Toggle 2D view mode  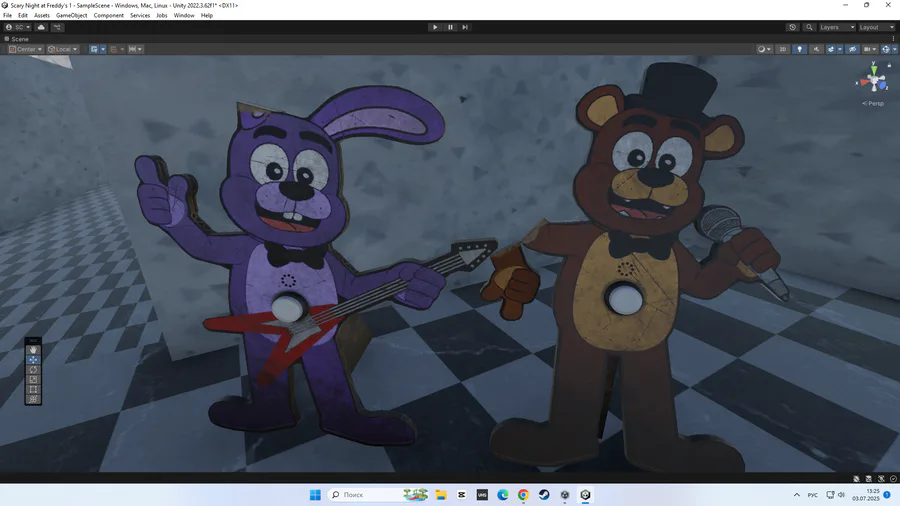[x=783, y=49]
